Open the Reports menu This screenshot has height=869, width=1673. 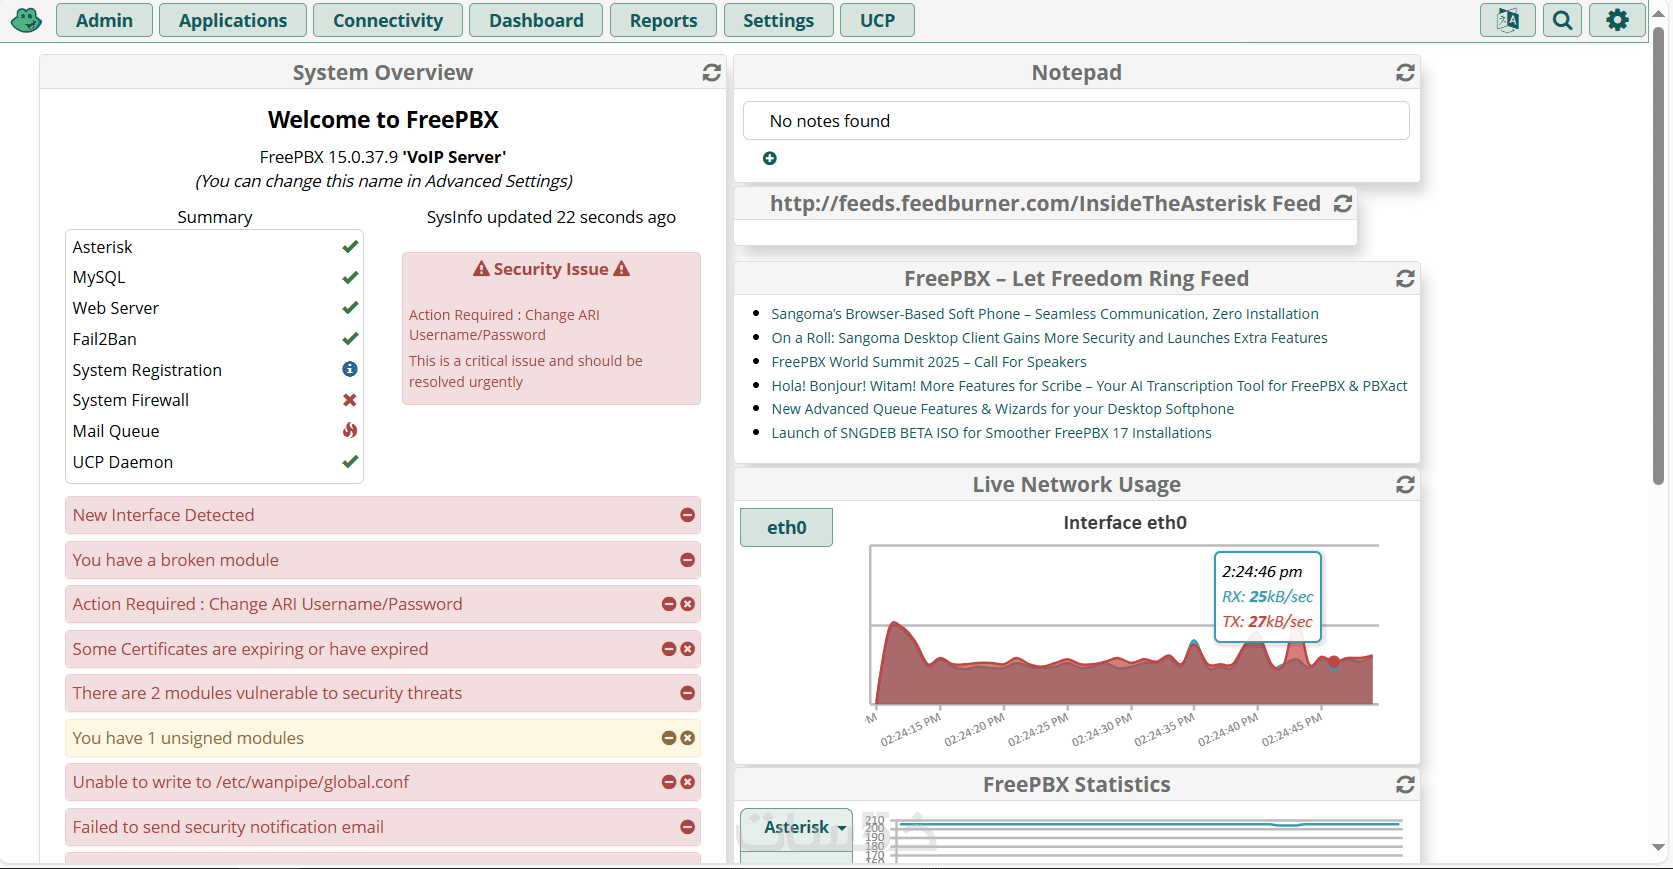click(663, 20)
